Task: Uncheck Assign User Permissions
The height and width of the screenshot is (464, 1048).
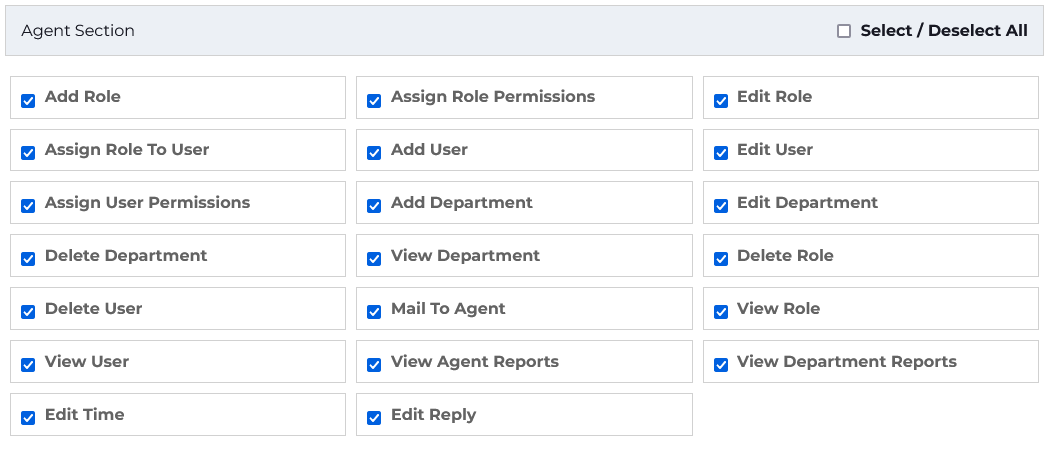Action: click(28, 206)
